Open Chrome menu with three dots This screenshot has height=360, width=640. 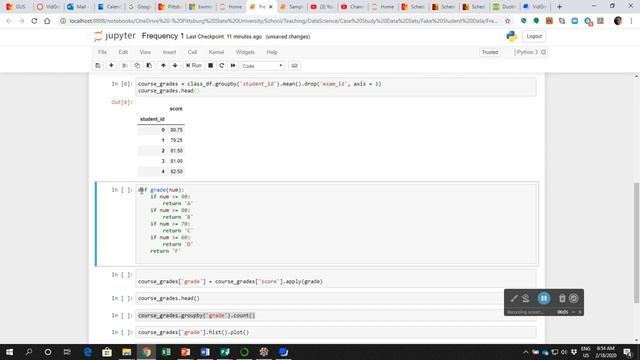pyautogui.click(x=631, y=21)
